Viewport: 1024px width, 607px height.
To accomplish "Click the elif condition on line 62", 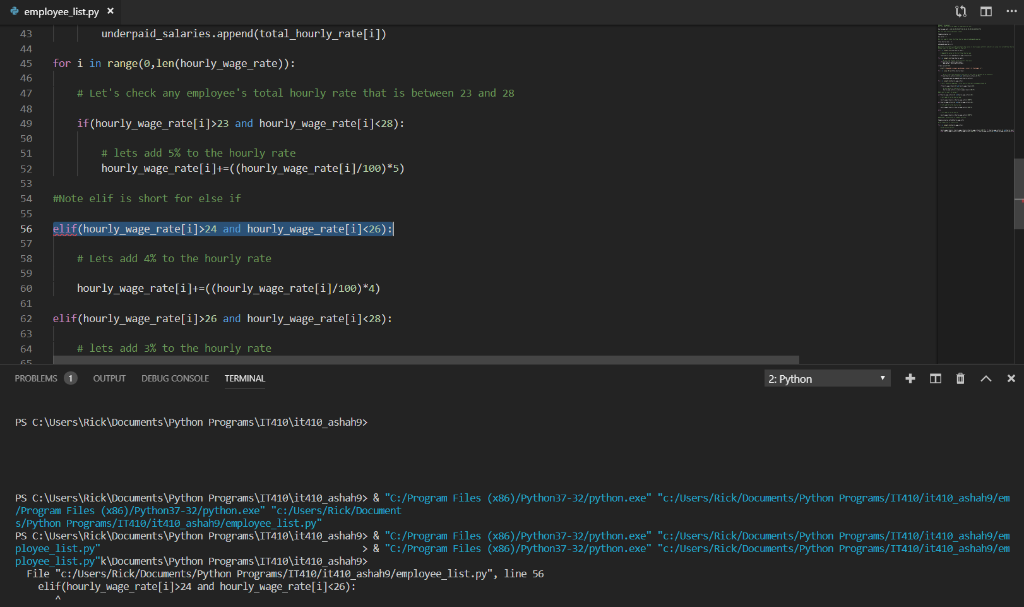I will [223, 319].
